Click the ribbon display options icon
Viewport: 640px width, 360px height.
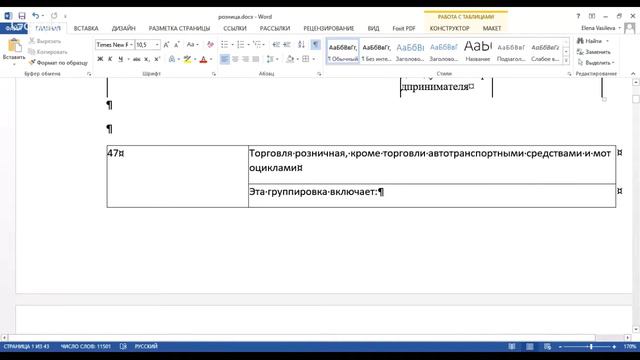[x=592, y=16]
